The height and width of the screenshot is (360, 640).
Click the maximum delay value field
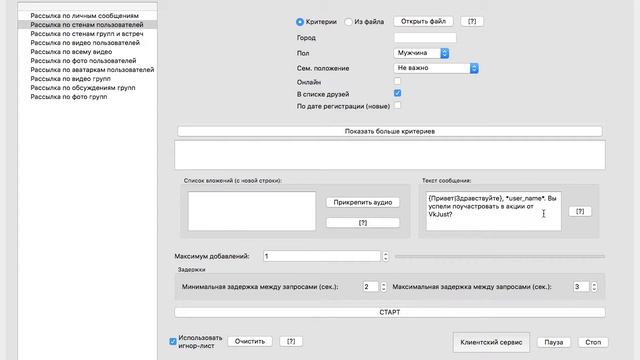pyautogui.click(x=581, y=287)
